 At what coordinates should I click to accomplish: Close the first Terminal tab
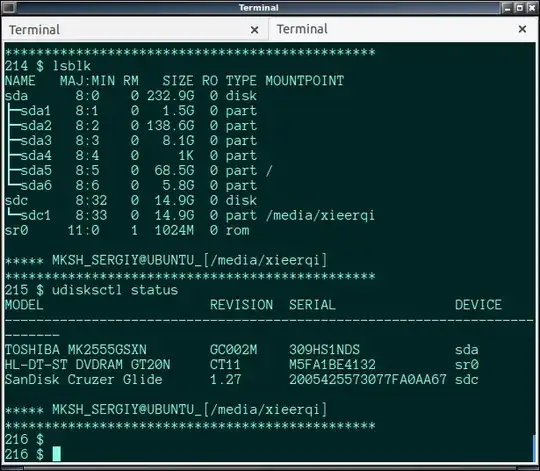(x=254, y=30)
